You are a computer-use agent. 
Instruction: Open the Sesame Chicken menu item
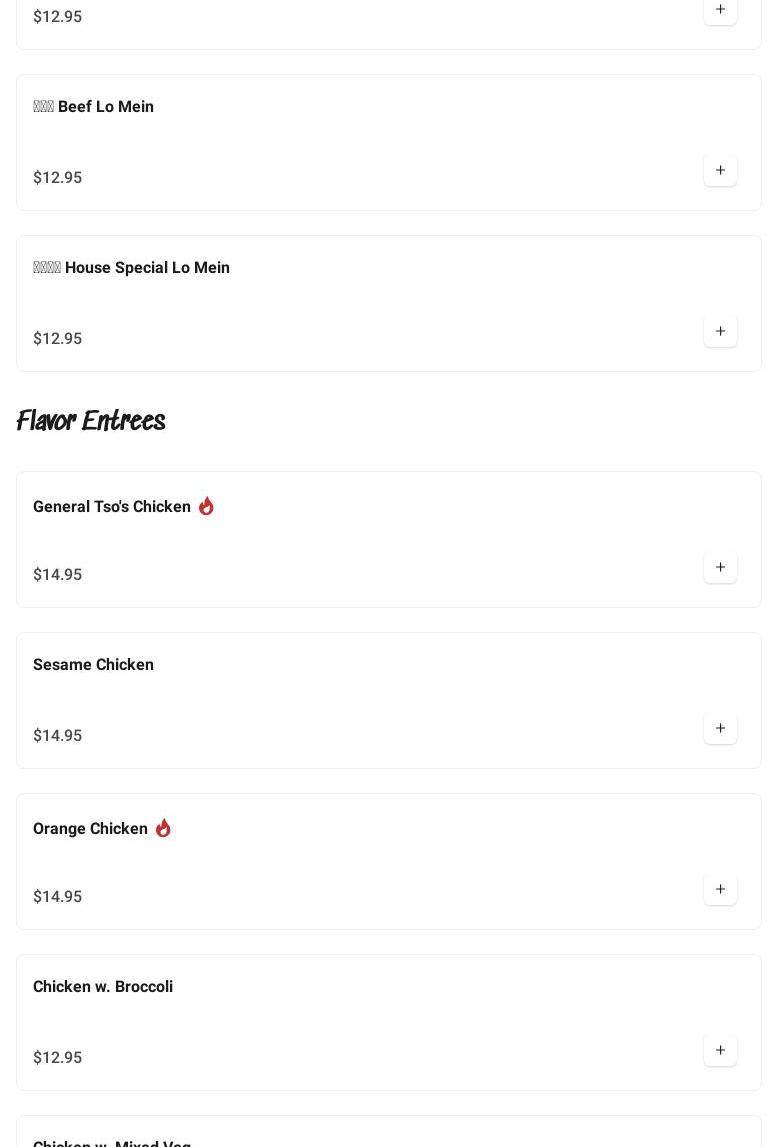[93, 665]
